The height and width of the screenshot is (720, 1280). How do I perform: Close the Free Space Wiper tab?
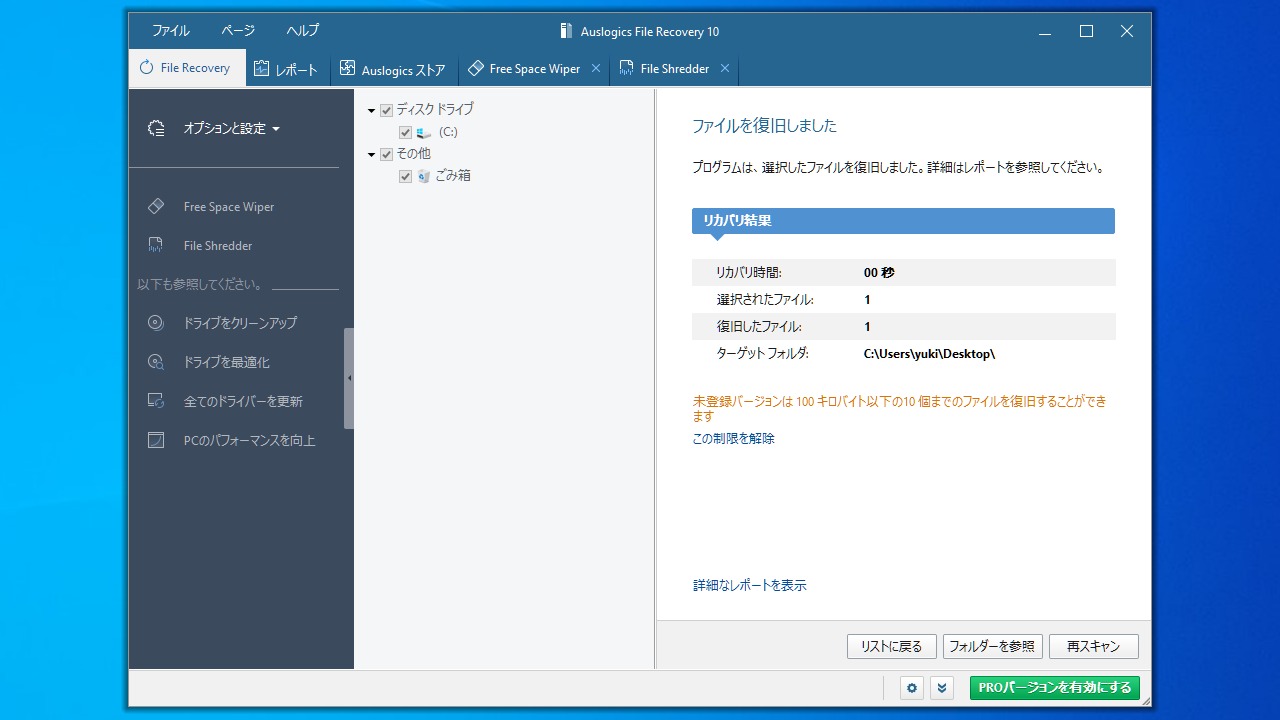[596, 68]
